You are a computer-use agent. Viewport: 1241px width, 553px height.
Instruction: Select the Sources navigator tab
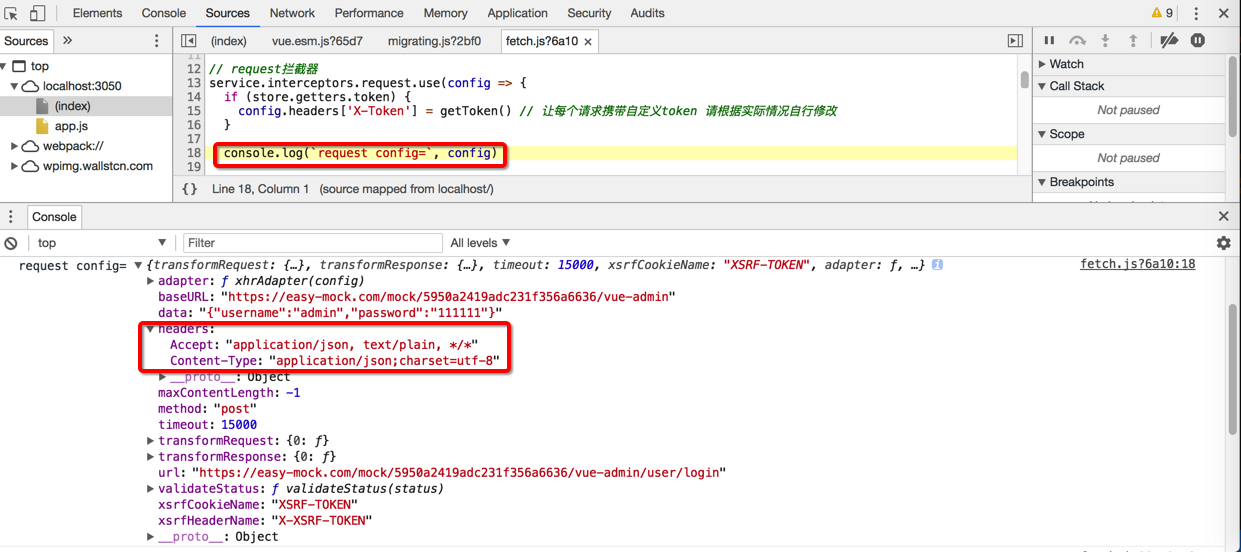click(x=26, y=41)
